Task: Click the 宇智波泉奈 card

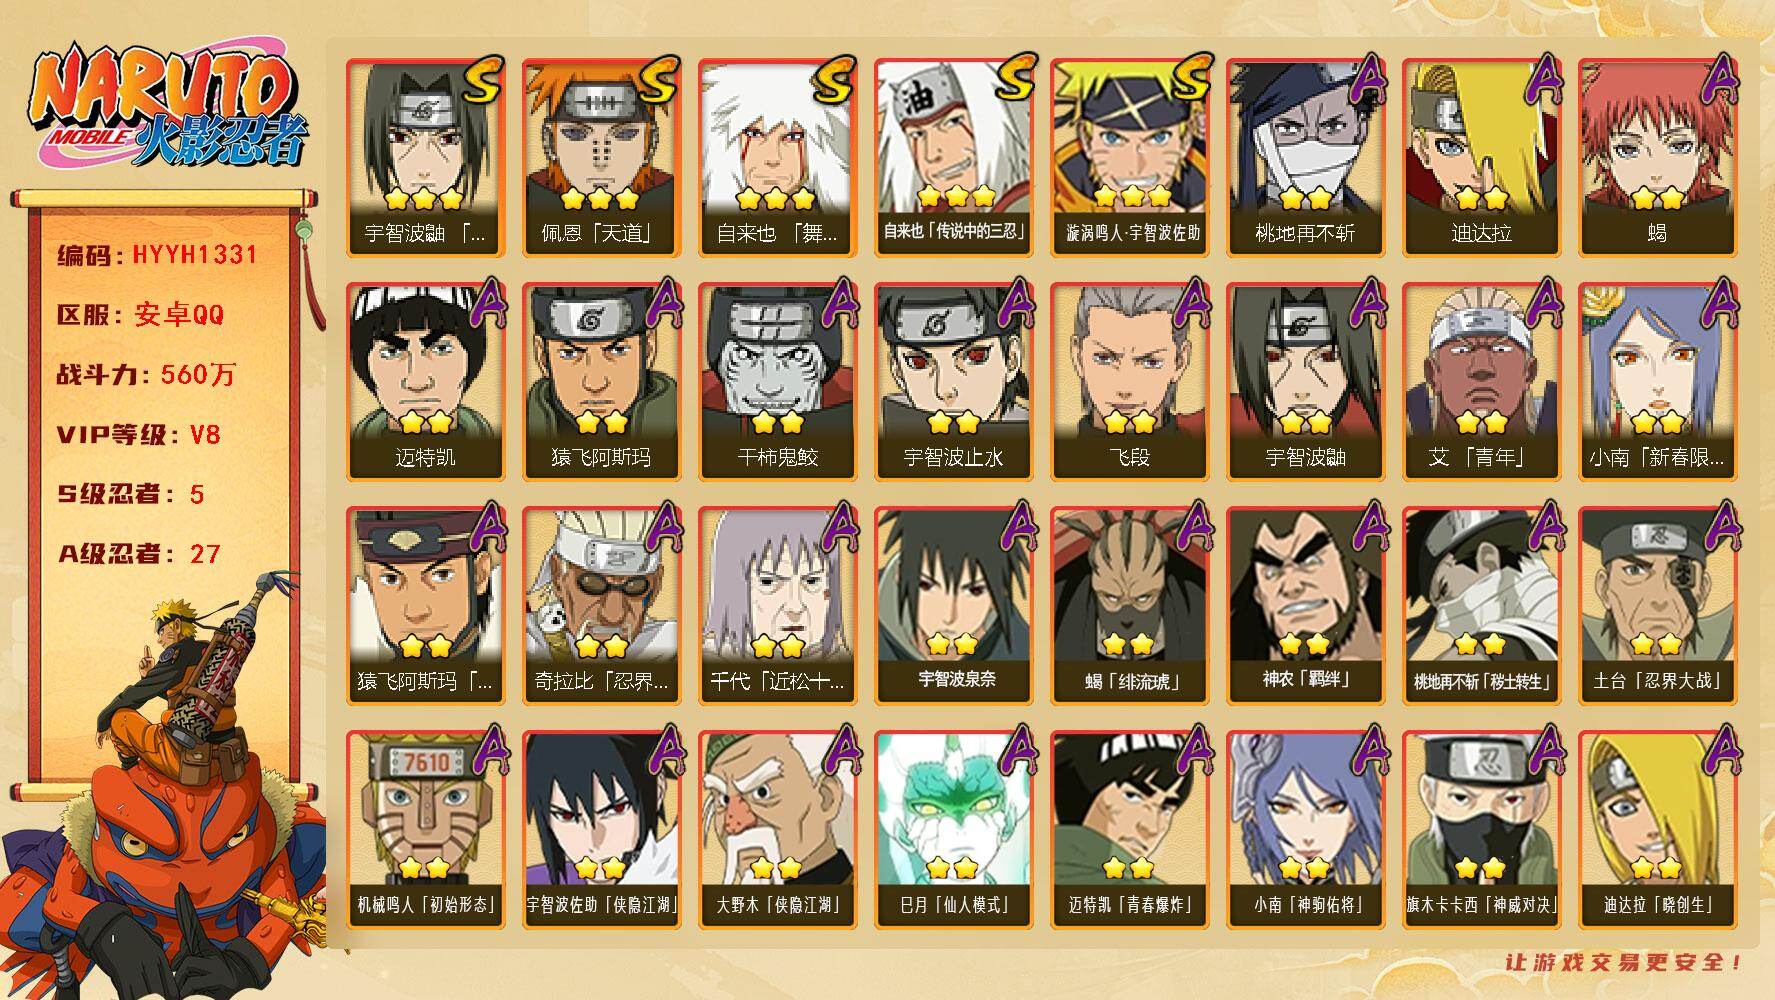Action: click(954, 606)
